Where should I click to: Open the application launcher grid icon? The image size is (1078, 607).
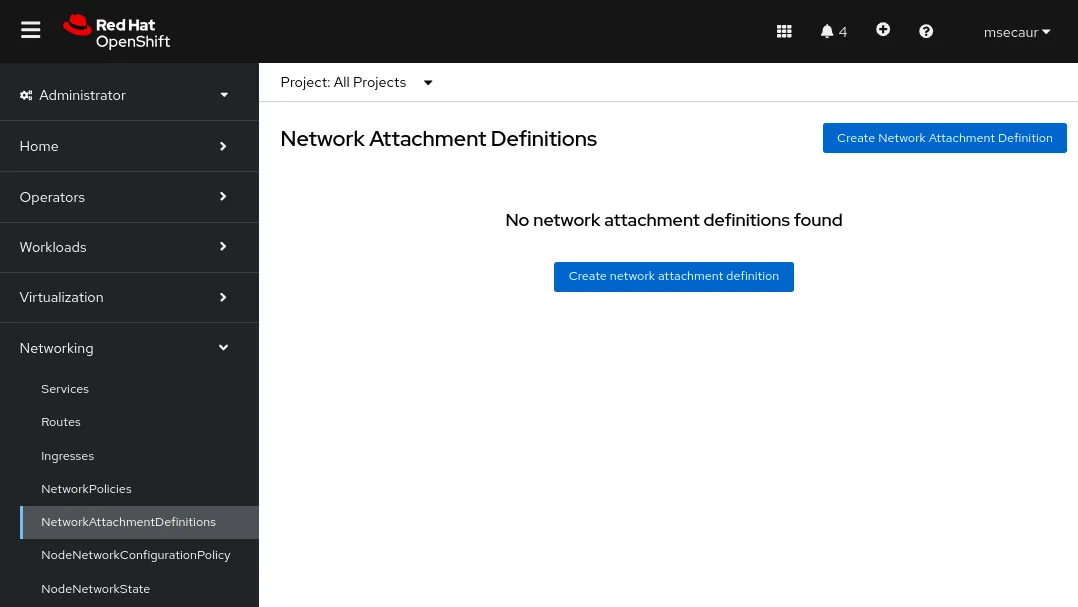coord(784,32)
